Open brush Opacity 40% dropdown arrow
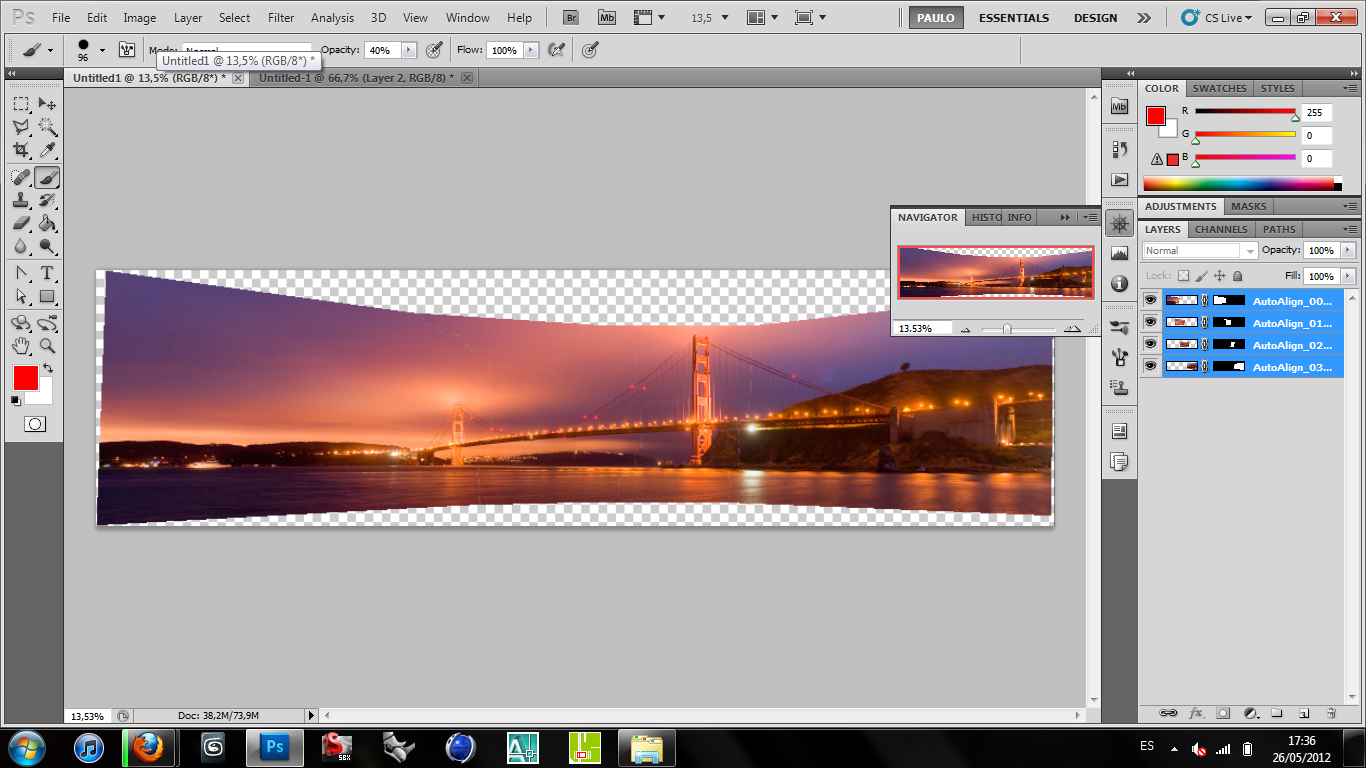The width and height of the screenshot is (1366, 768). click(x=408, y=50)
